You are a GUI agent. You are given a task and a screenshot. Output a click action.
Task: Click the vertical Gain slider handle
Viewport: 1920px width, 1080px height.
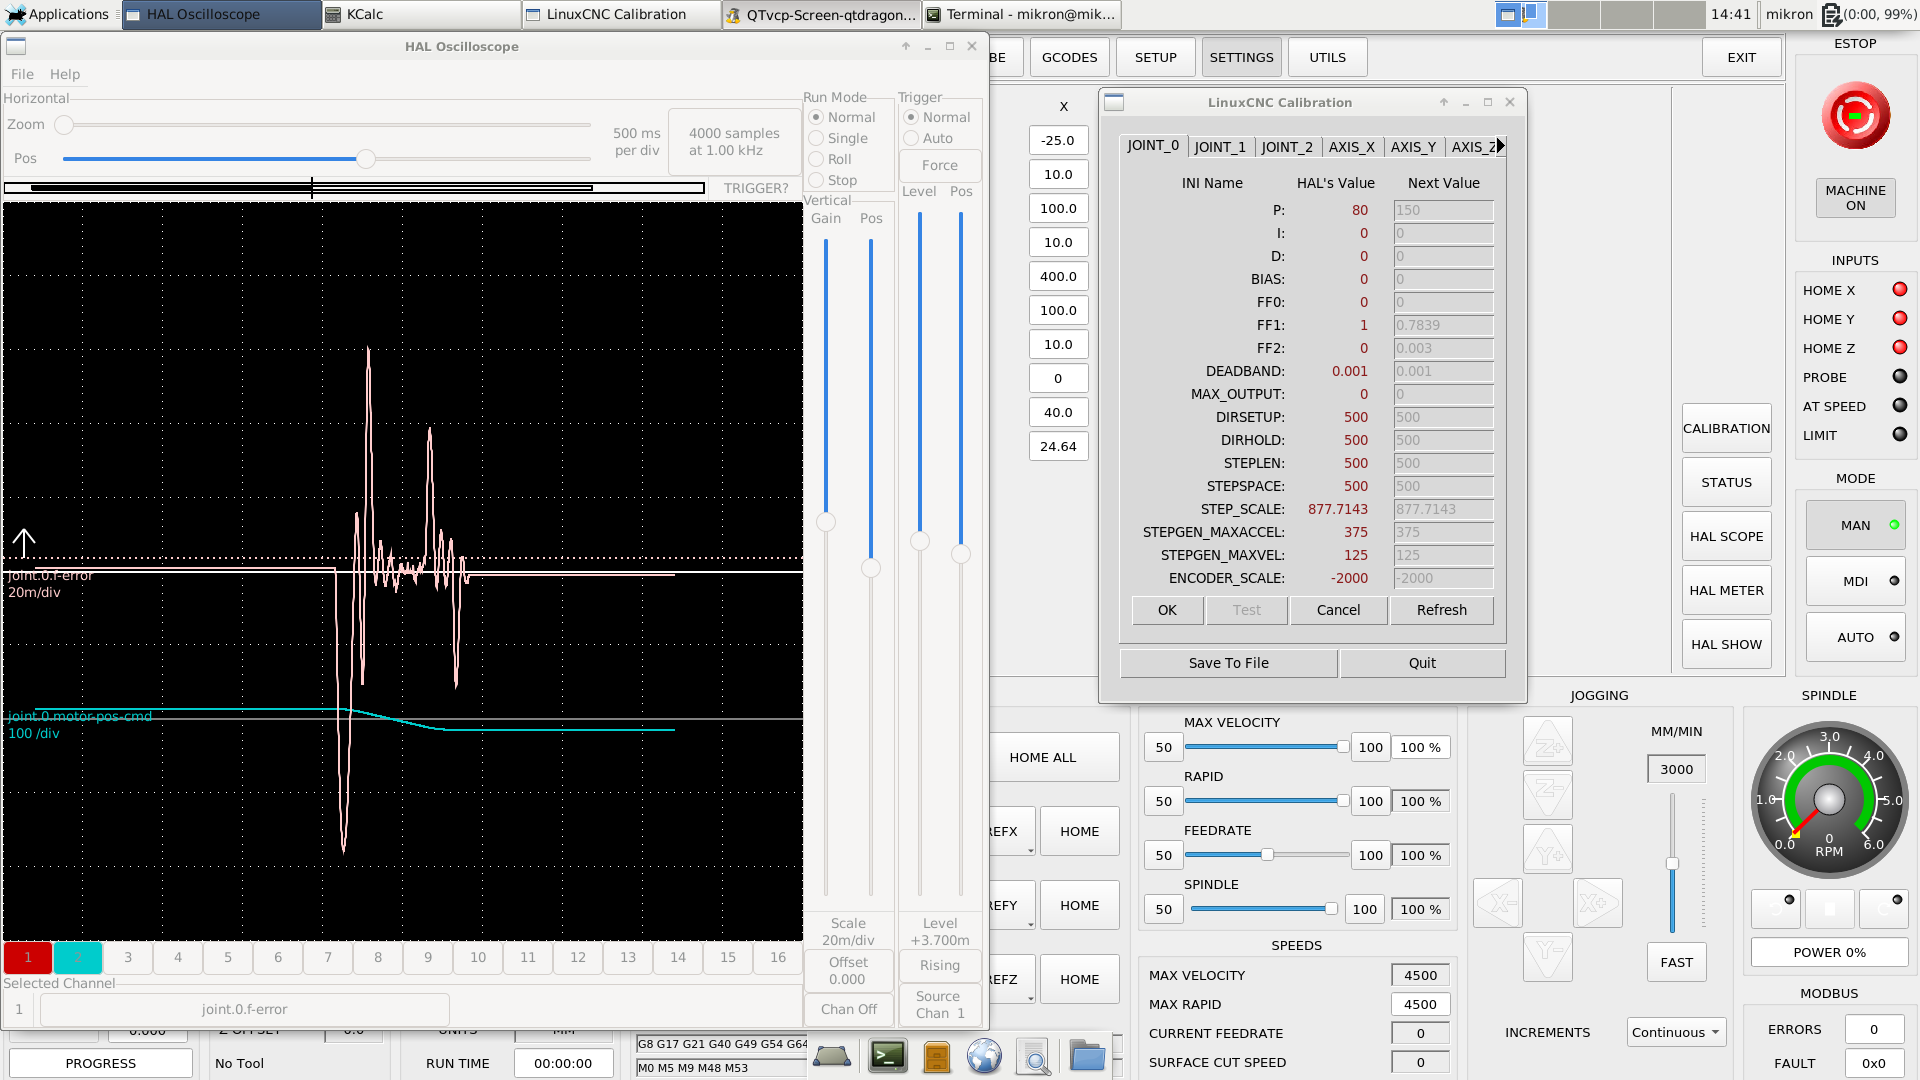click(x=826, y=522)
